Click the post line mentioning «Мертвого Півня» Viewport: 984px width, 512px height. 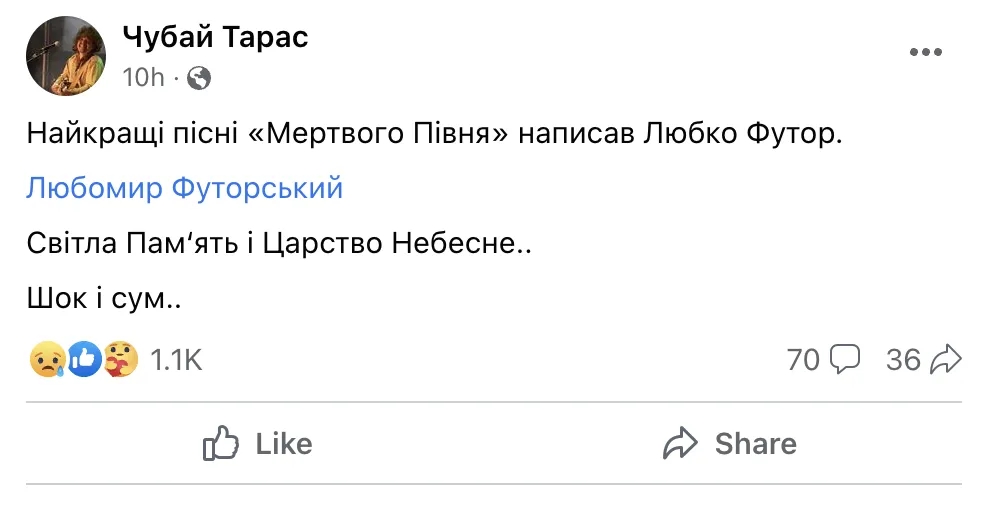click(x=434, y=134)
